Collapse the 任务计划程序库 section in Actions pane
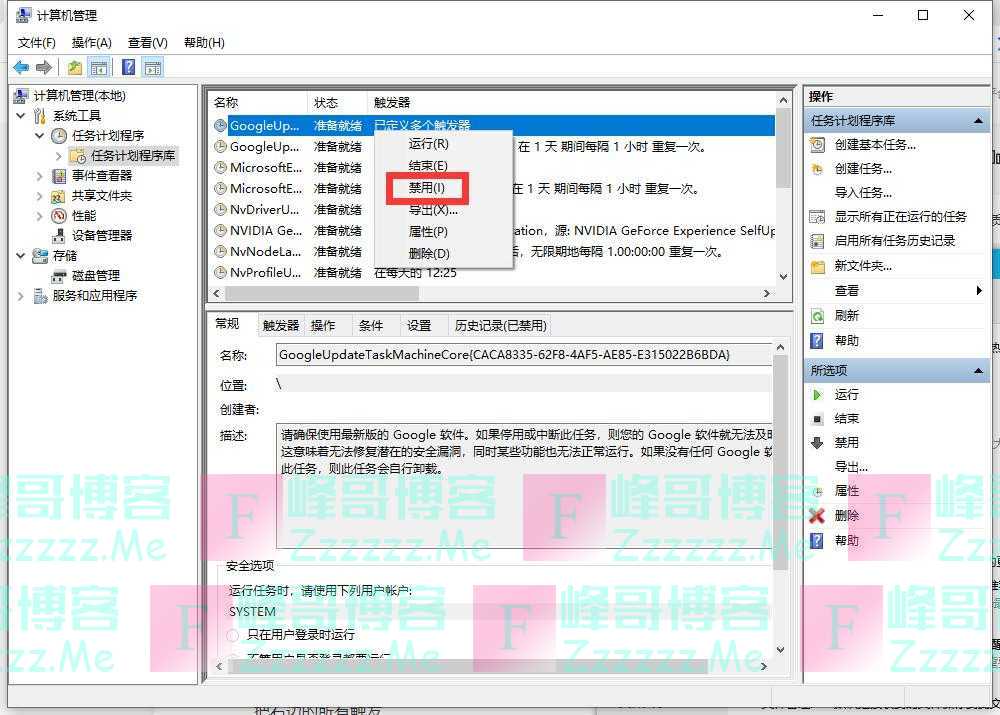The width and height of the screenshot is (1000, 715). click(x=977, y=120)
